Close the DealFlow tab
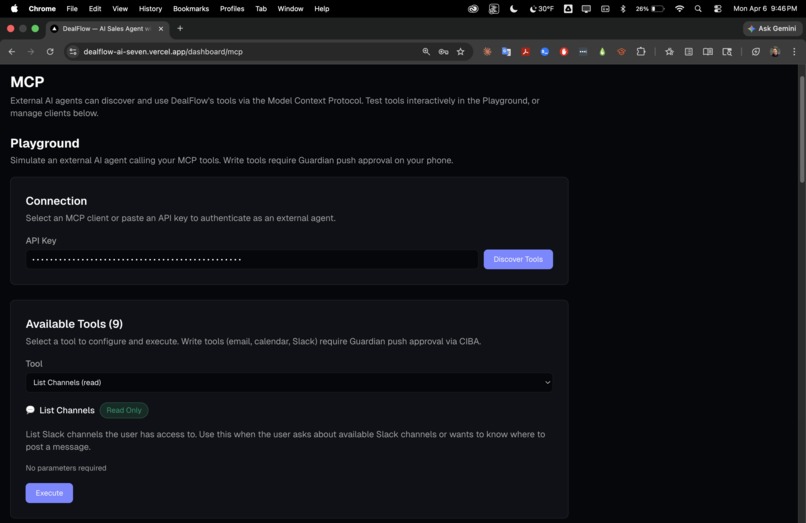 tap(161, 29)
